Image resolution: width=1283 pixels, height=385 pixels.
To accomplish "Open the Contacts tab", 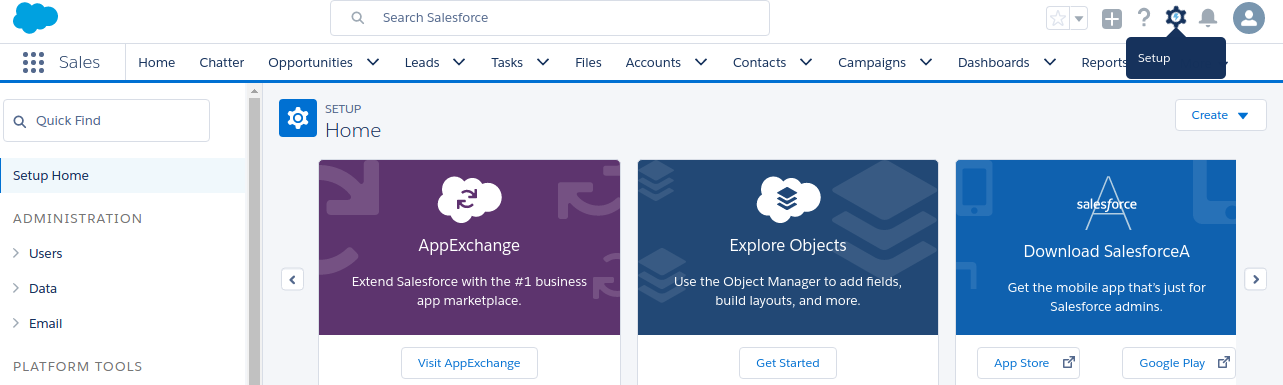I will tap(760, 62).
